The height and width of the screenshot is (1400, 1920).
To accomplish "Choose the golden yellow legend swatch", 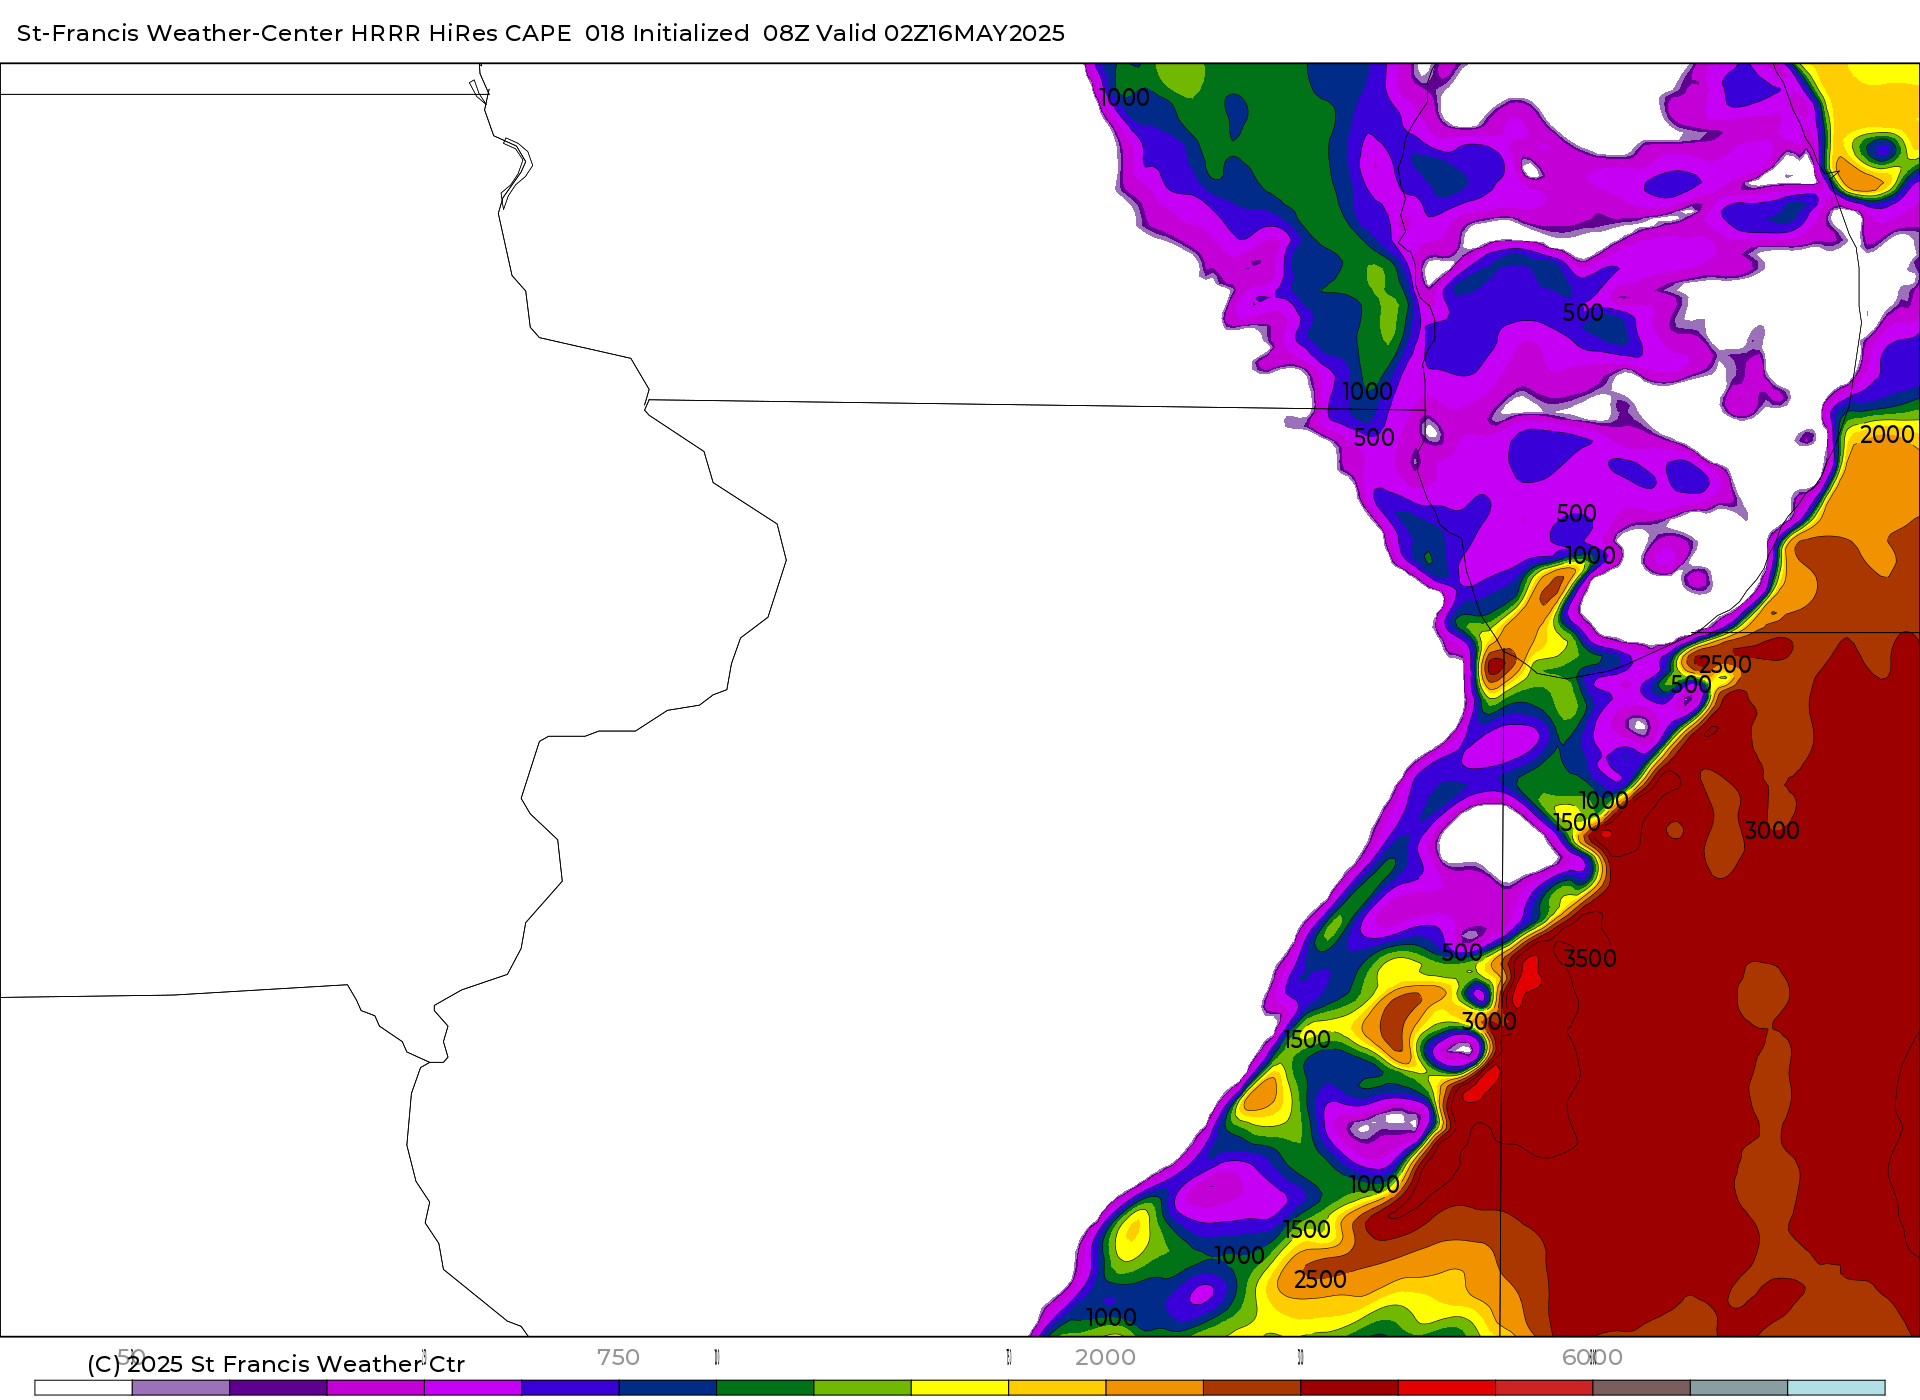I will click(x=1057, y=1388).
